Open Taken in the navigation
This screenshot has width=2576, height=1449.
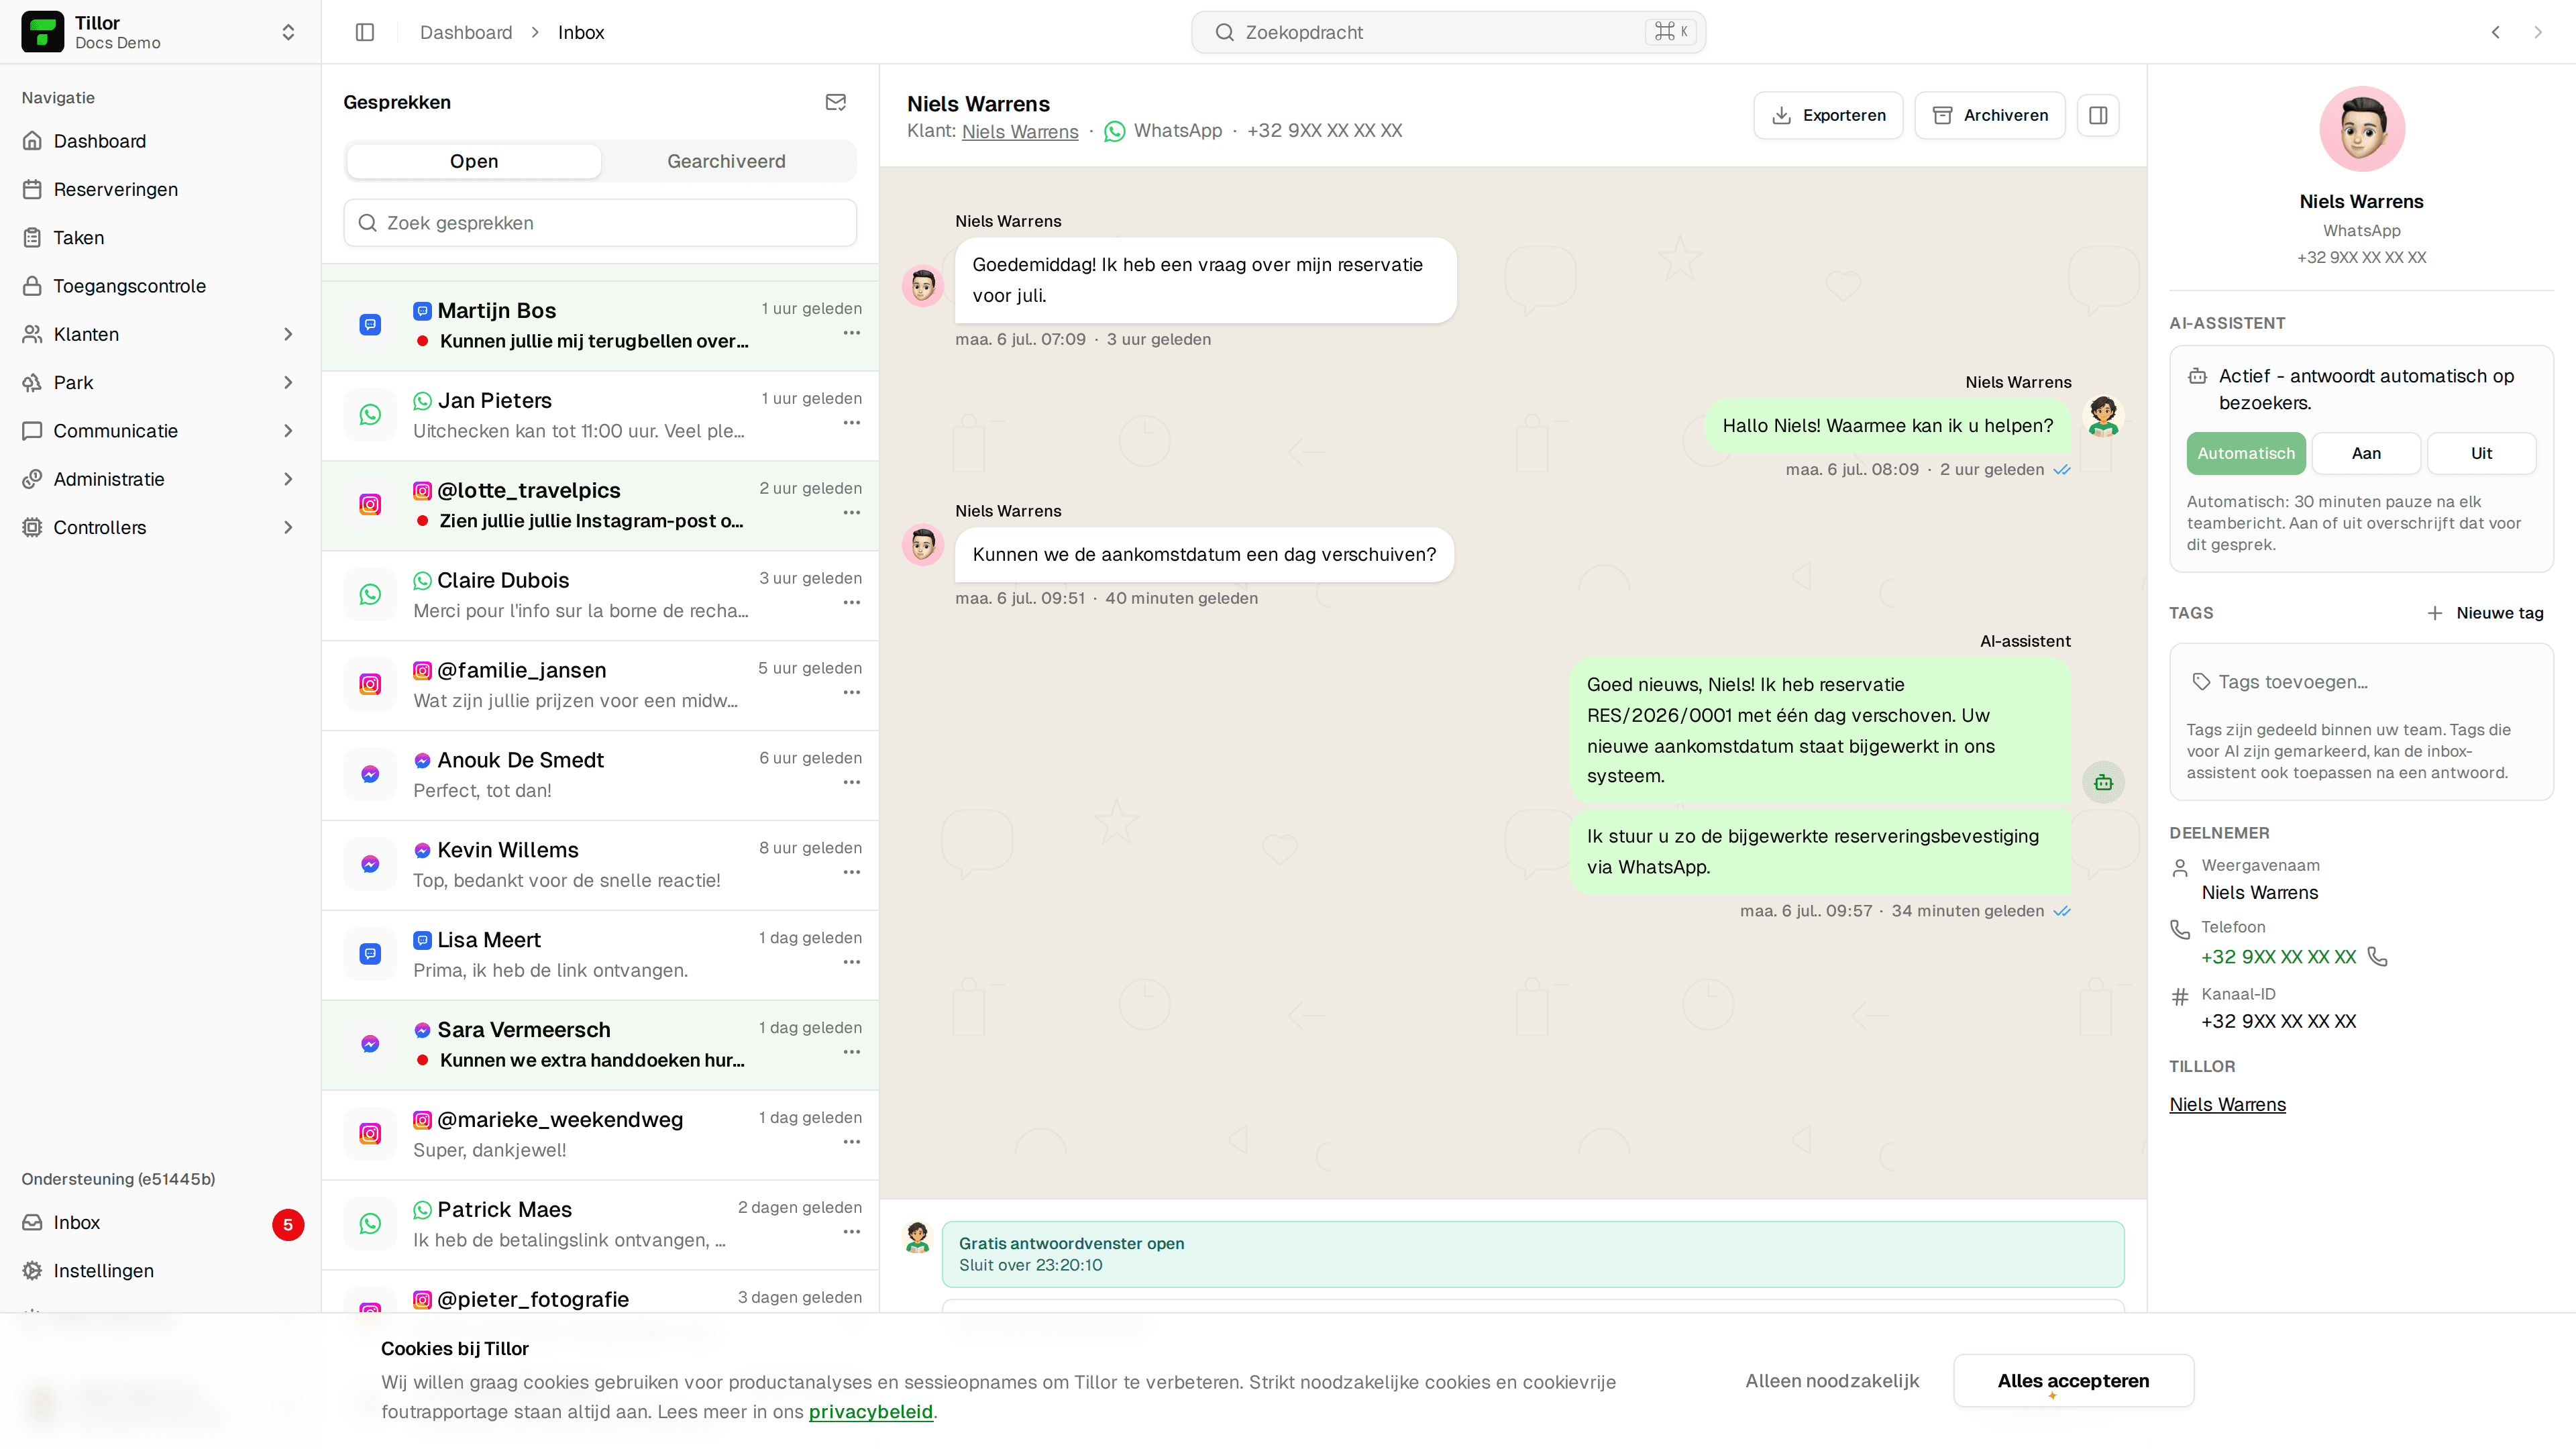click(160, 238)
